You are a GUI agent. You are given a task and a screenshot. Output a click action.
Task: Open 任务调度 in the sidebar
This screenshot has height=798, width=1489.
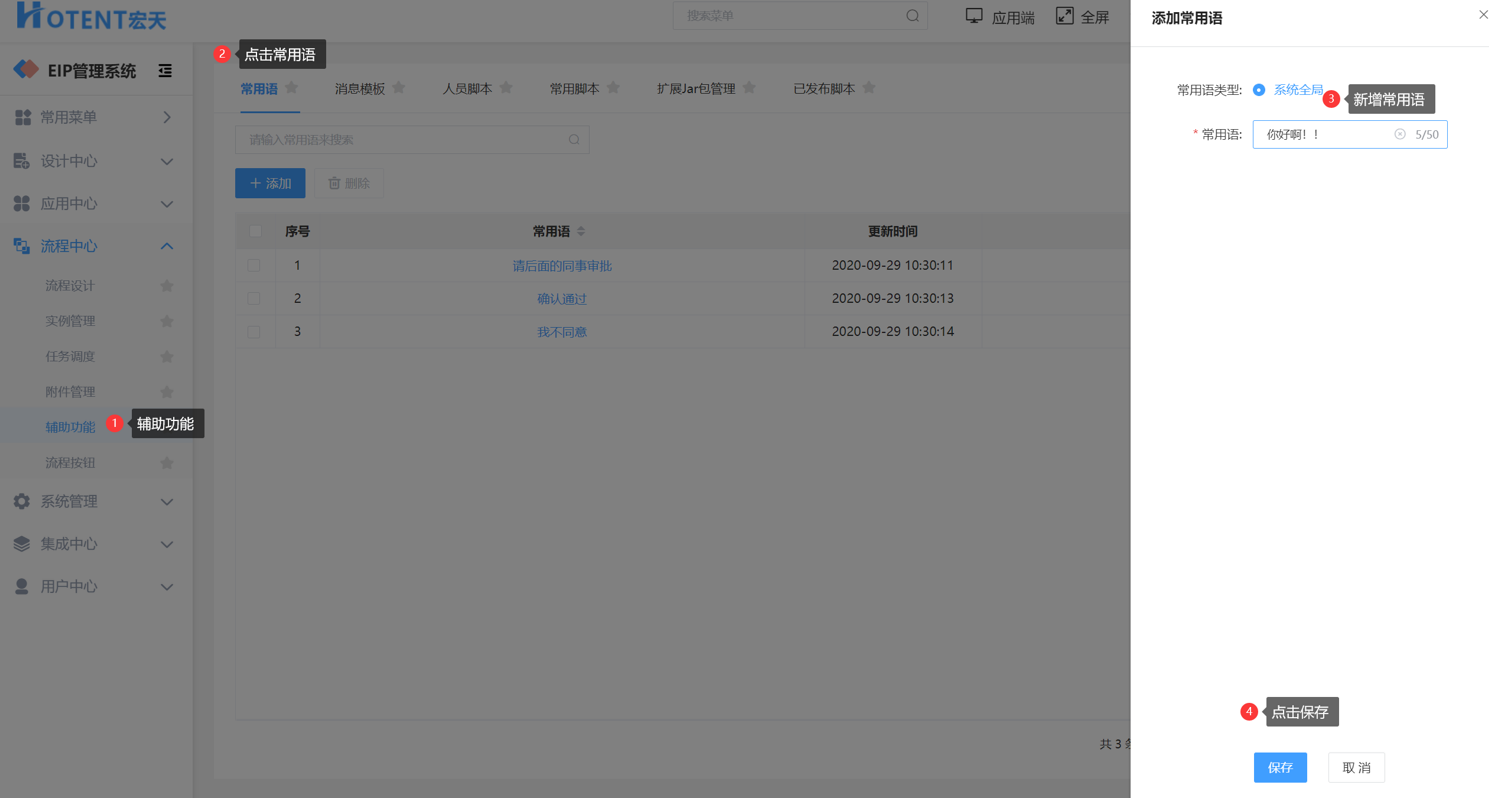coord(70,357)
